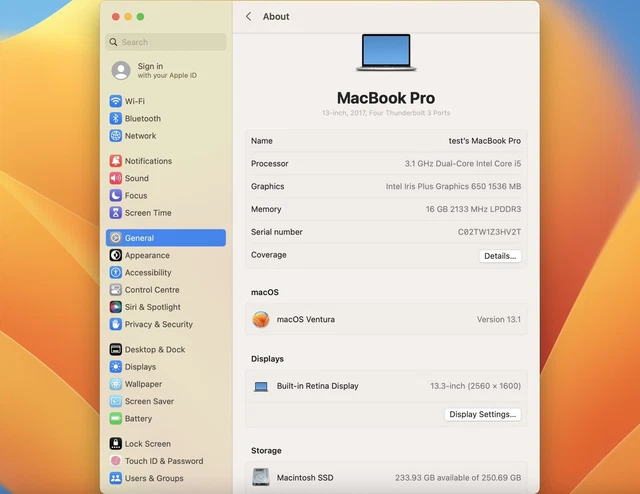Click the Macintosh SSD label
This screenshot has height=494, width=640.
coord(305,478)
